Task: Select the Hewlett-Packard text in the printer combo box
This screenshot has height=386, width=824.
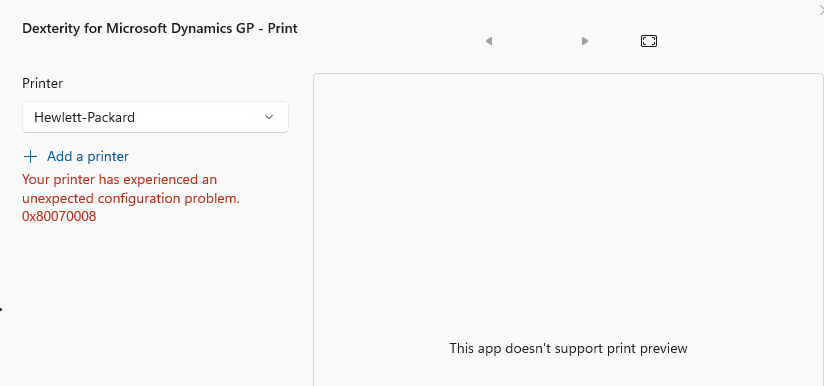Action: click(84, 117)
